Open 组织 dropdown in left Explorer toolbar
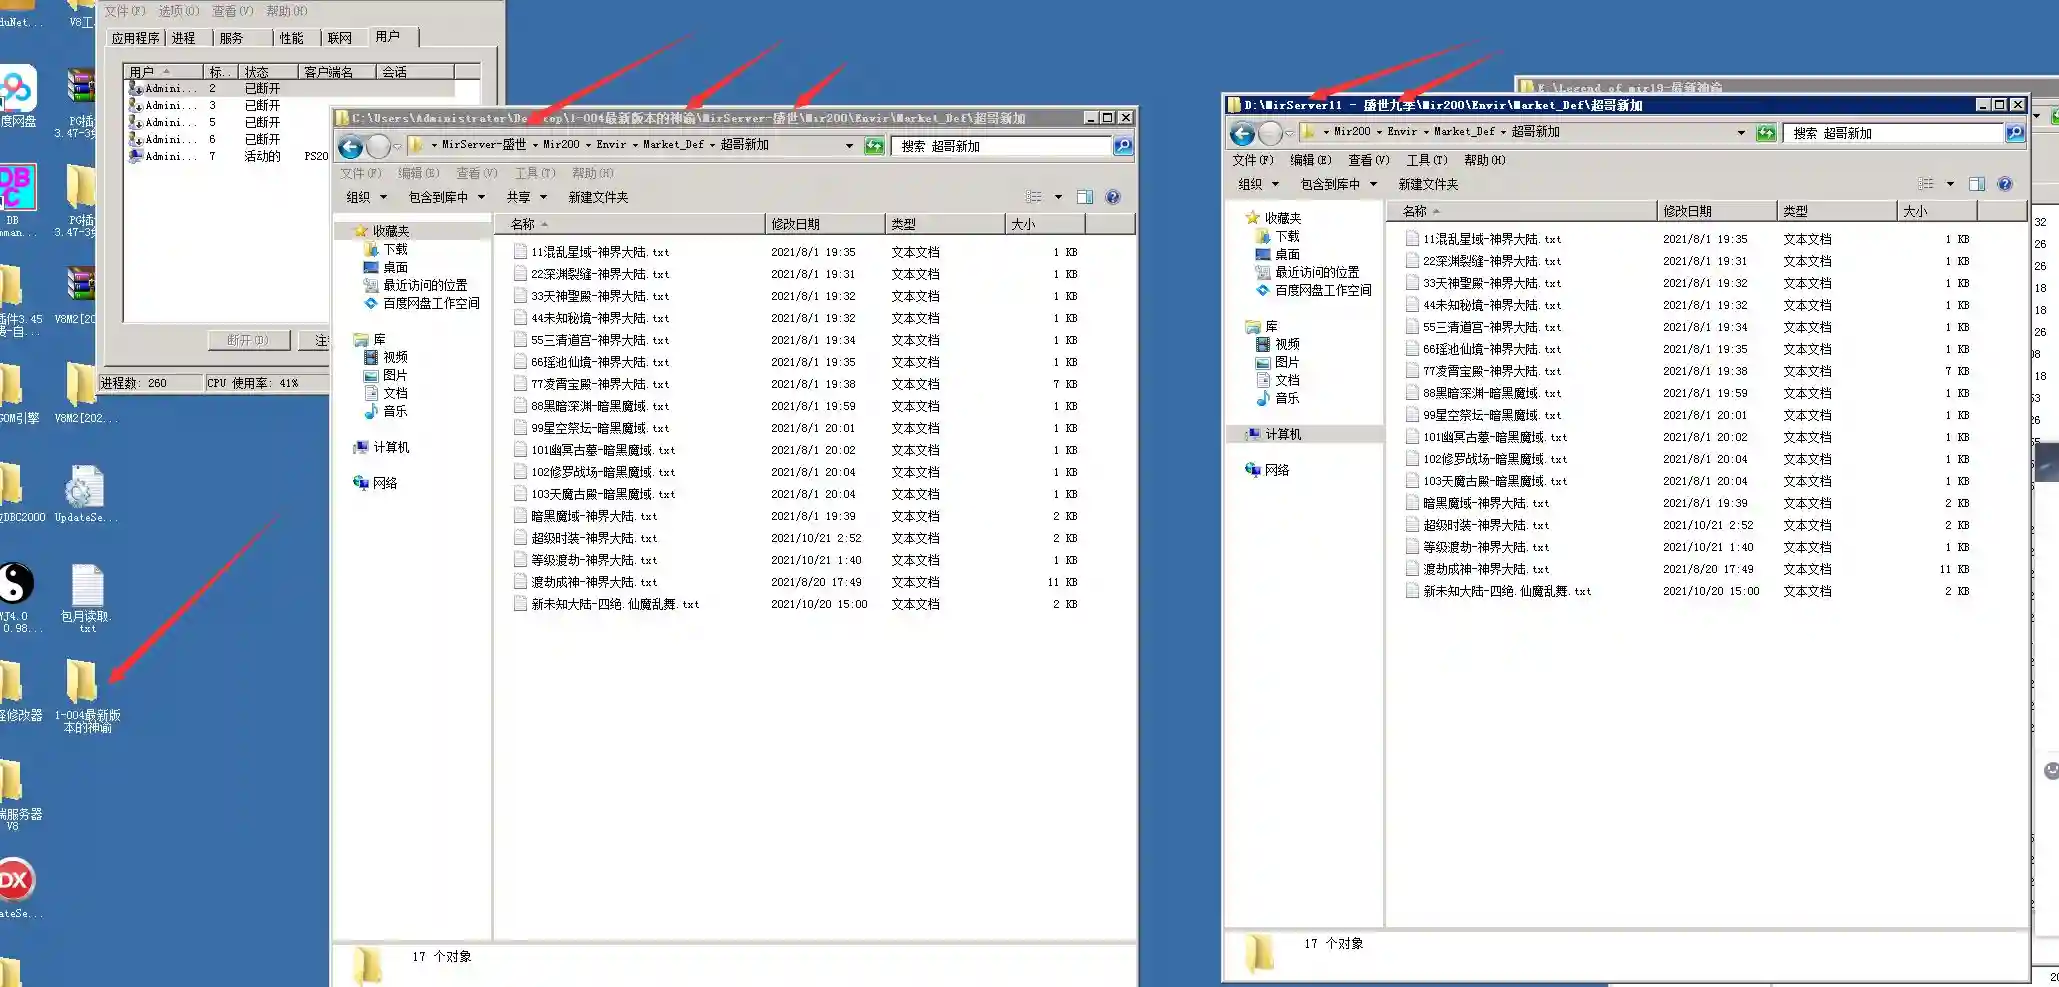The width and height of the screenshot is (2059, 987). click(x=366, y=197)
